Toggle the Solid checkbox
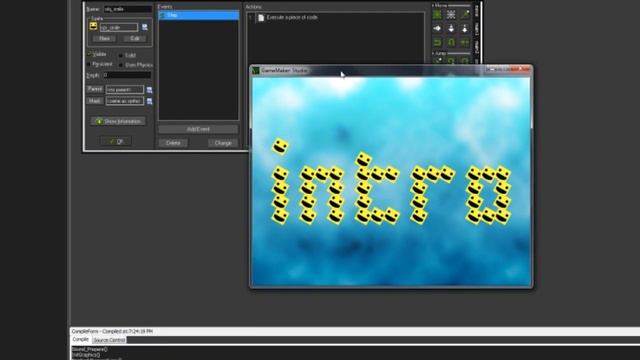640x360 pixels. tap(121, 55)
